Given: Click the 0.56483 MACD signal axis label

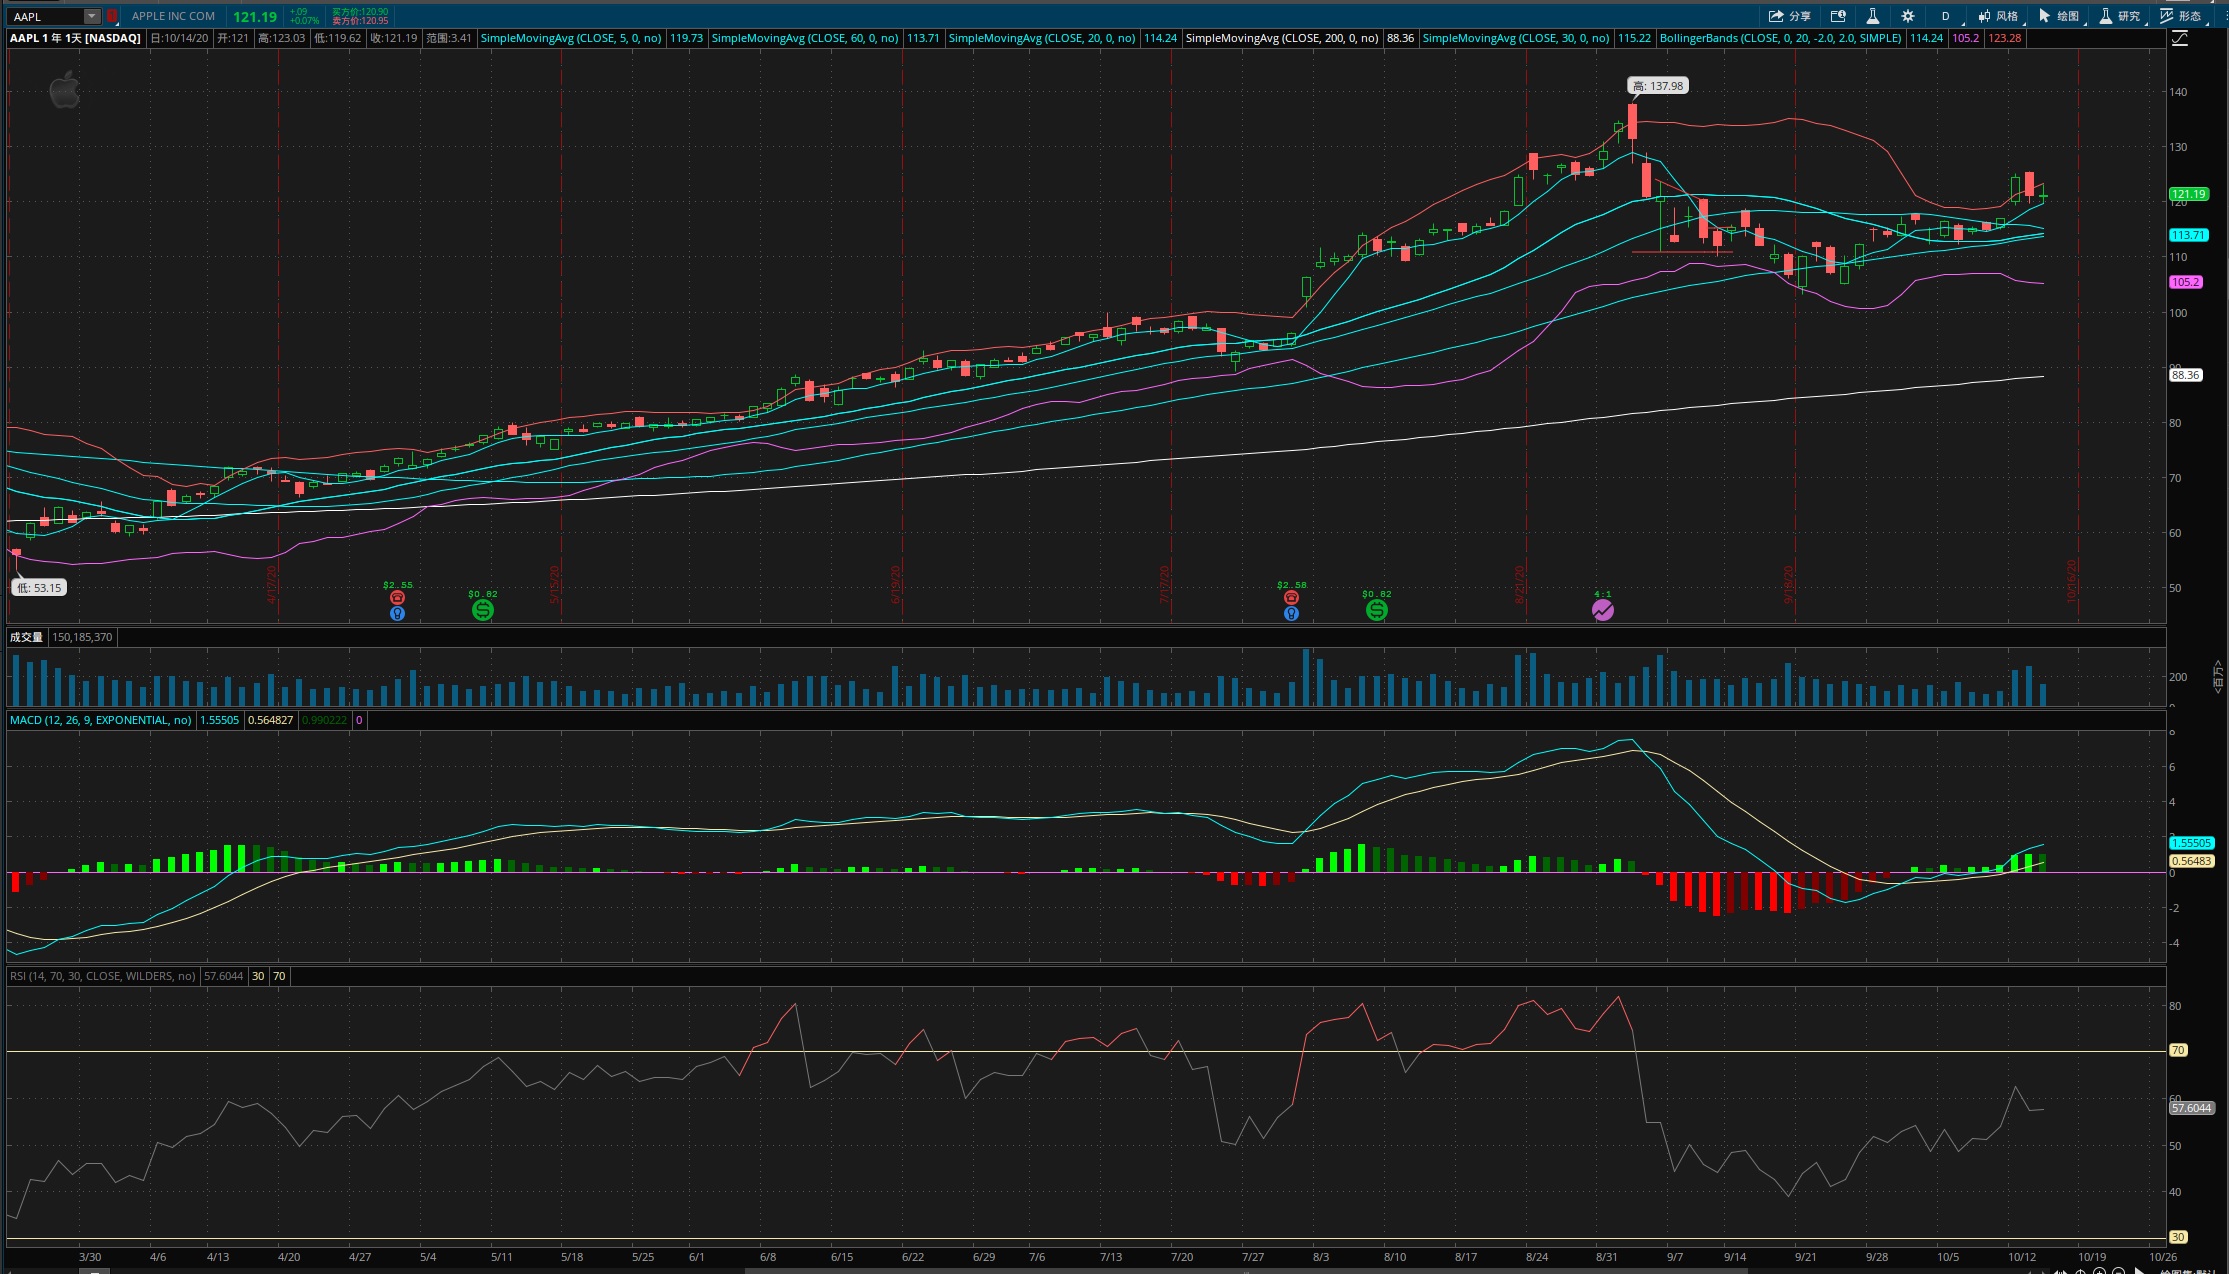Looking at the screenshot, I should pyautogui.click(x=2192, y=861).
